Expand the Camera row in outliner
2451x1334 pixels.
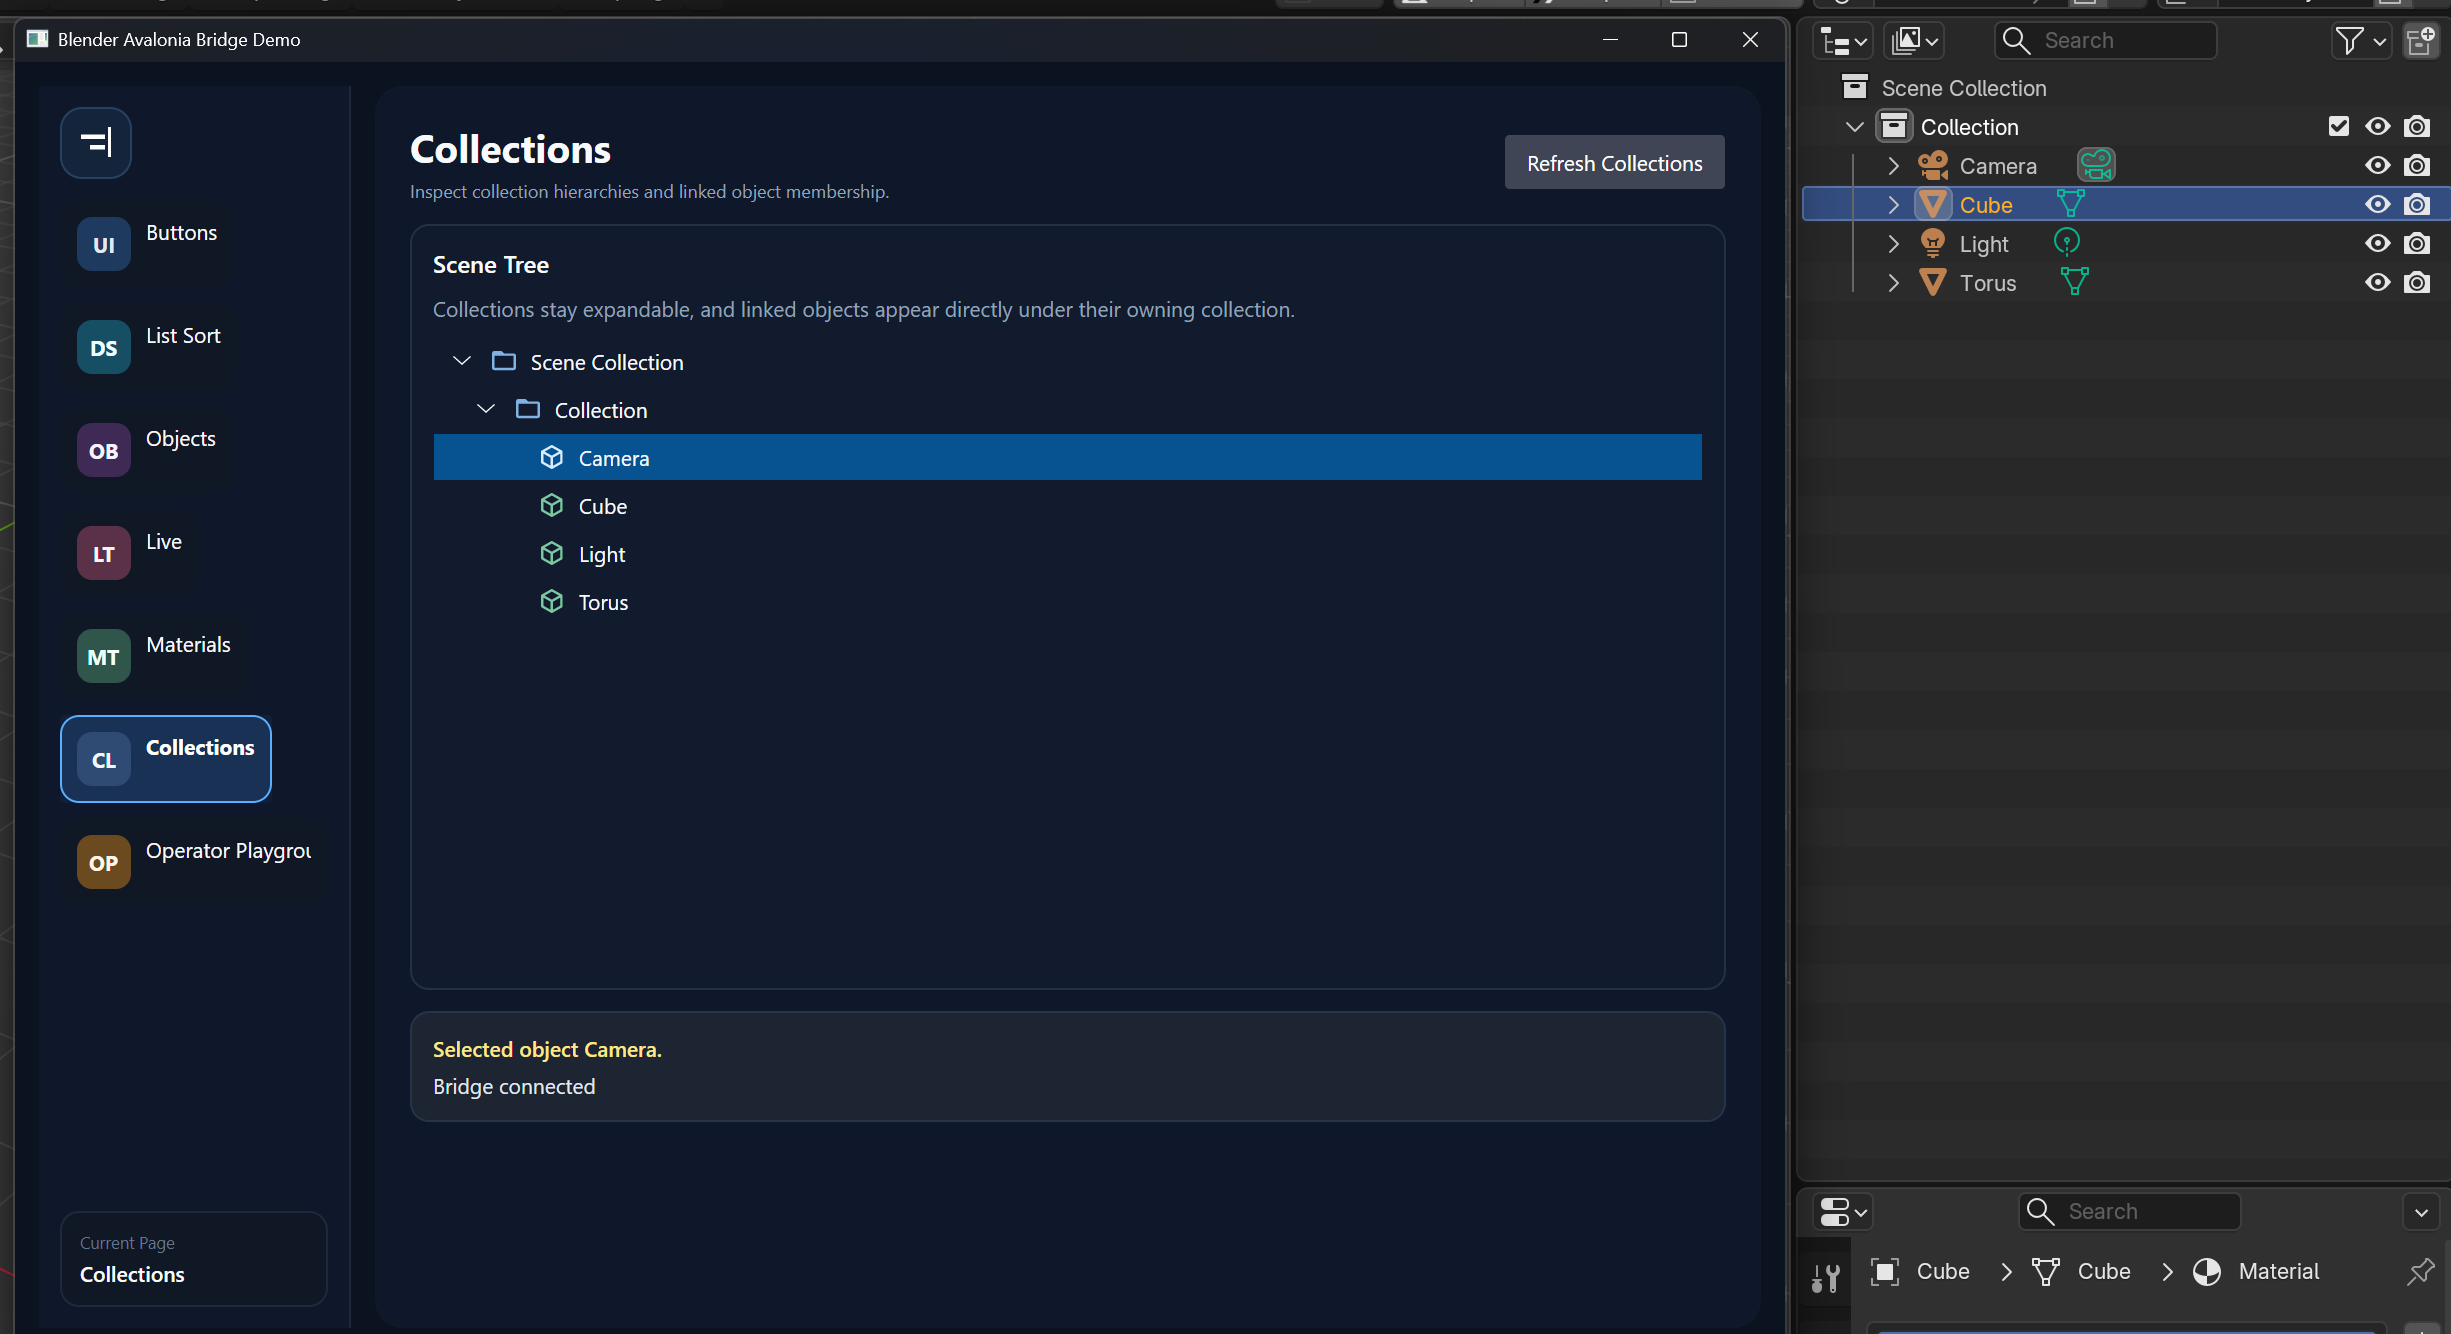(x=1893, y=165)
